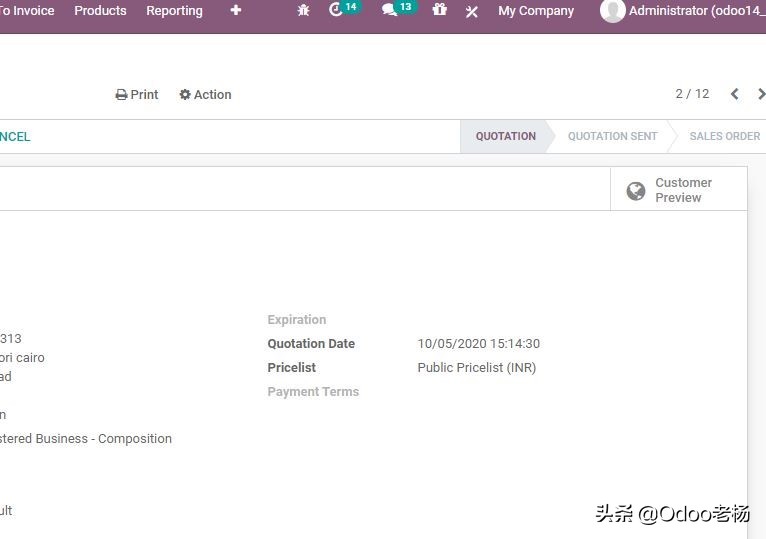This screenshot has width=766, height=539.
Task: Open the Reporting menu
Action: coord(174,10)
